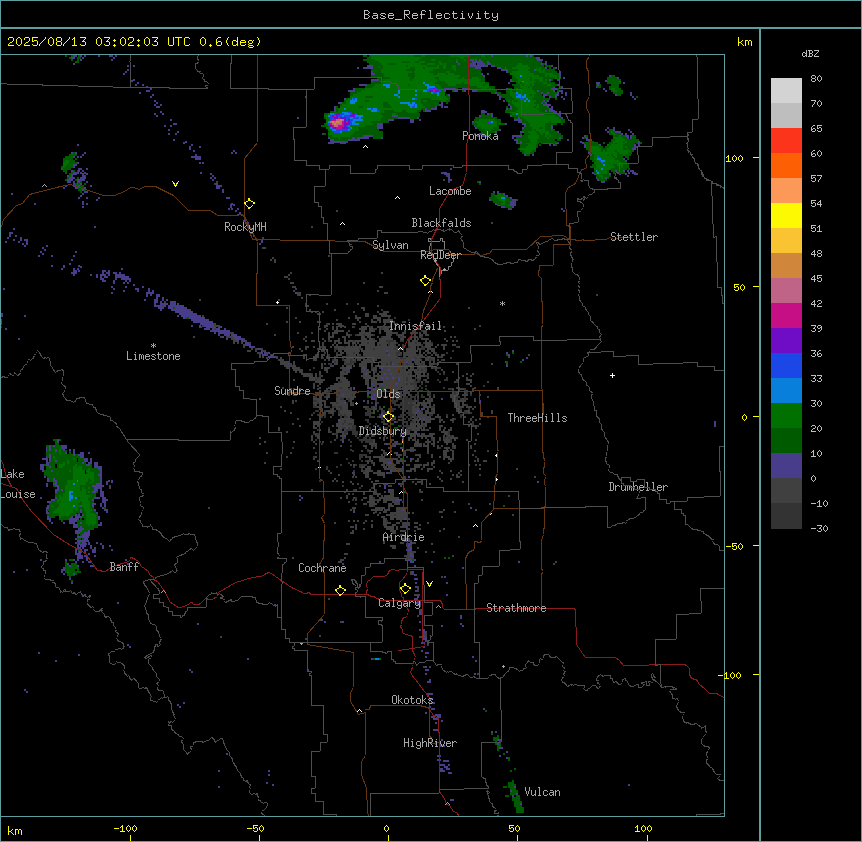
Task: Click the Strathmore label
Action: pyautogui.click(x=516, y=608)
